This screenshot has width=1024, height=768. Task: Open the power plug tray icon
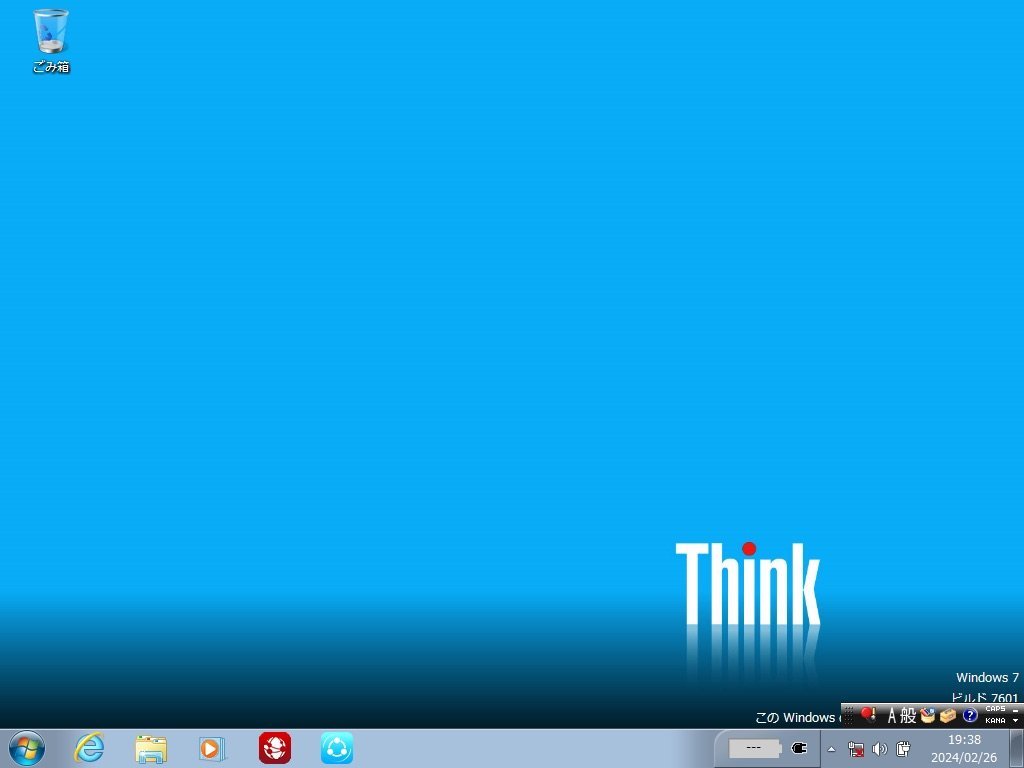904,749
